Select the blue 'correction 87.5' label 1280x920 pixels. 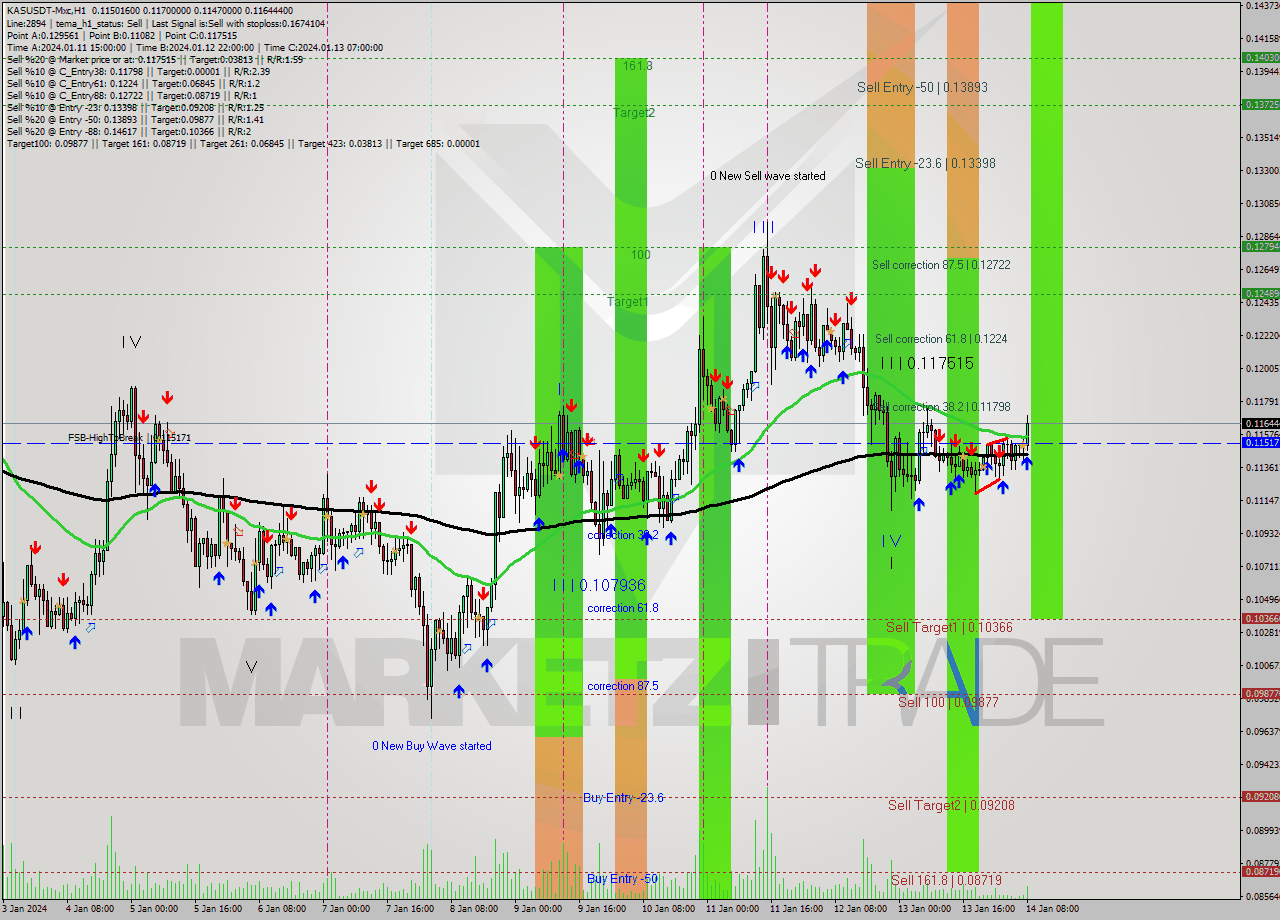pos(622,686)
